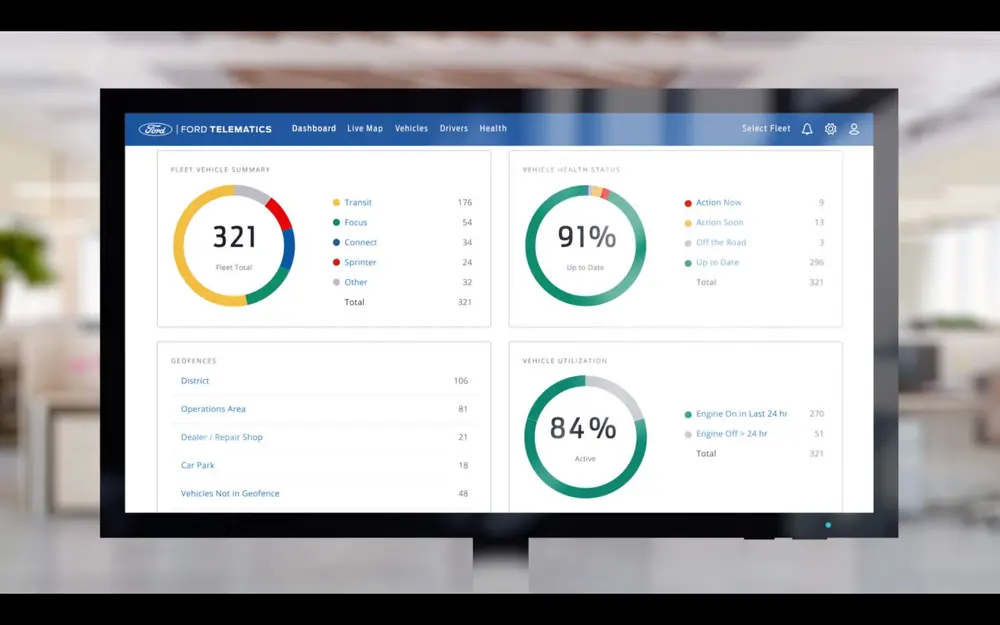The width and height of the screenshot is (1000, 625).
Task: Open the user account icon
Action: tap(853, 128)
